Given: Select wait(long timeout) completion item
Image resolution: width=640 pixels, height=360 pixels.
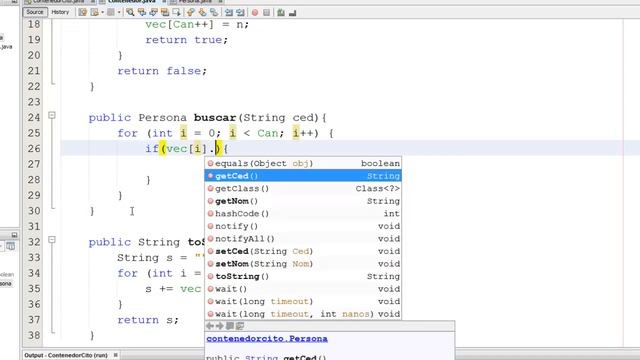Looking at the screenshot, I should pos(303,302).
